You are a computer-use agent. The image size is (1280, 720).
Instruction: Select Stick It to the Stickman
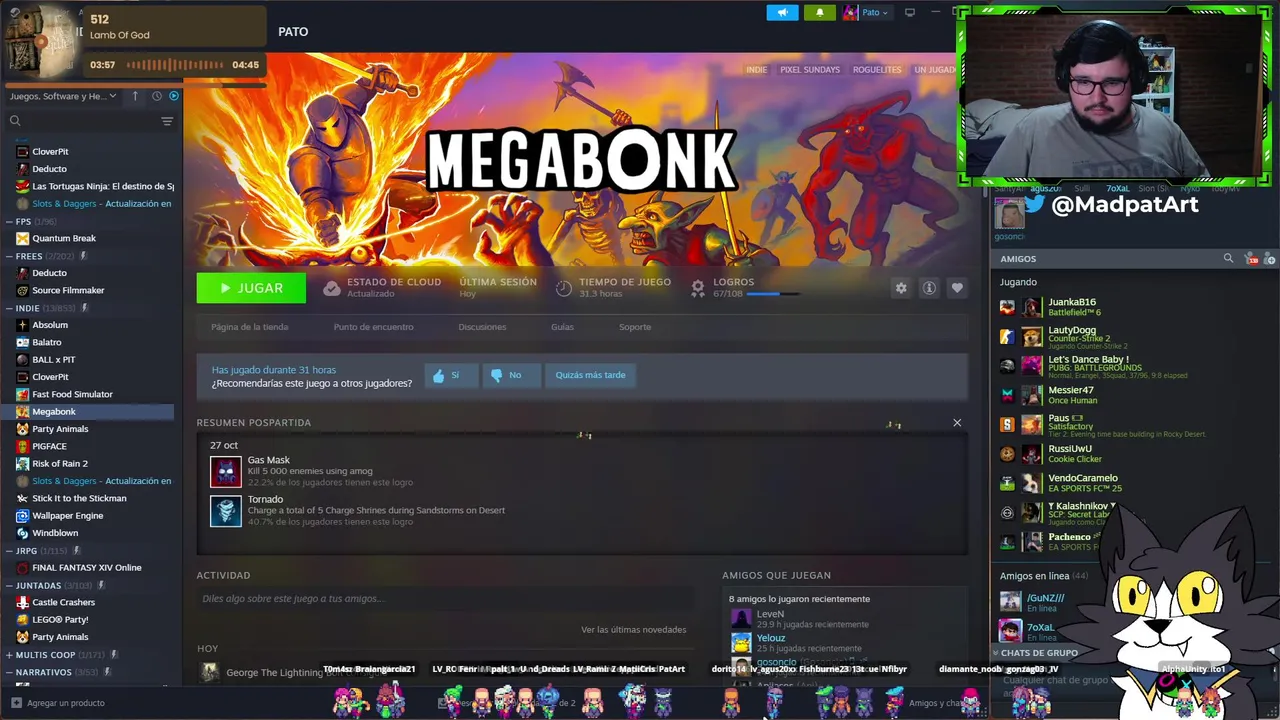click(x=79, y=498)
